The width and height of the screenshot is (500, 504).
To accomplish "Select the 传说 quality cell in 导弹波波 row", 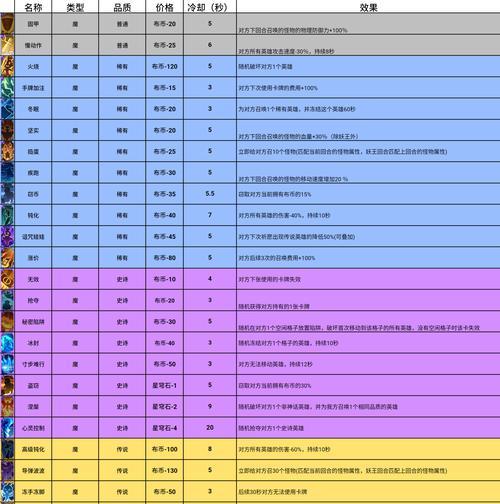I will [x=122, y=471].
